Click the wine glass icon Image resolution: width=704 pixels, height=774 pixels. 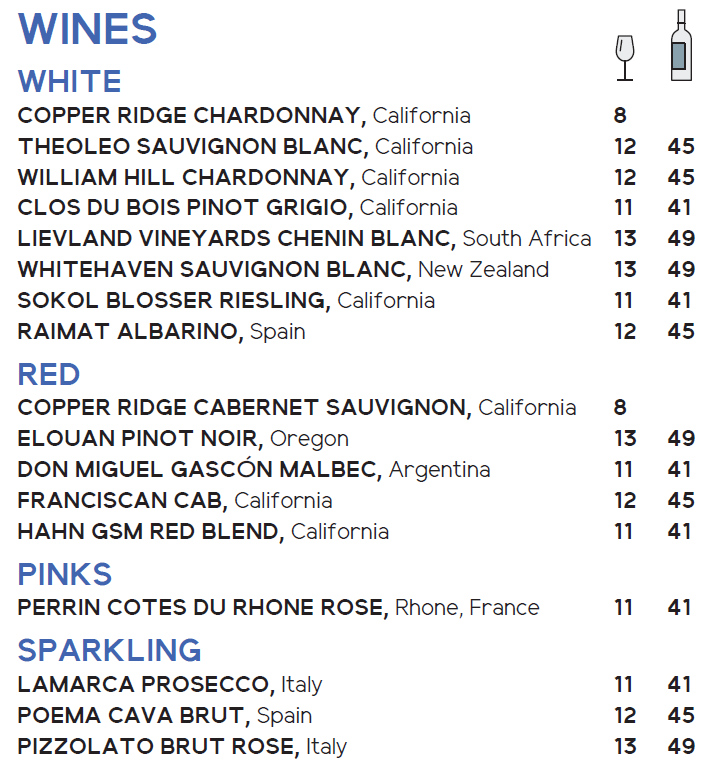(625, 58)
